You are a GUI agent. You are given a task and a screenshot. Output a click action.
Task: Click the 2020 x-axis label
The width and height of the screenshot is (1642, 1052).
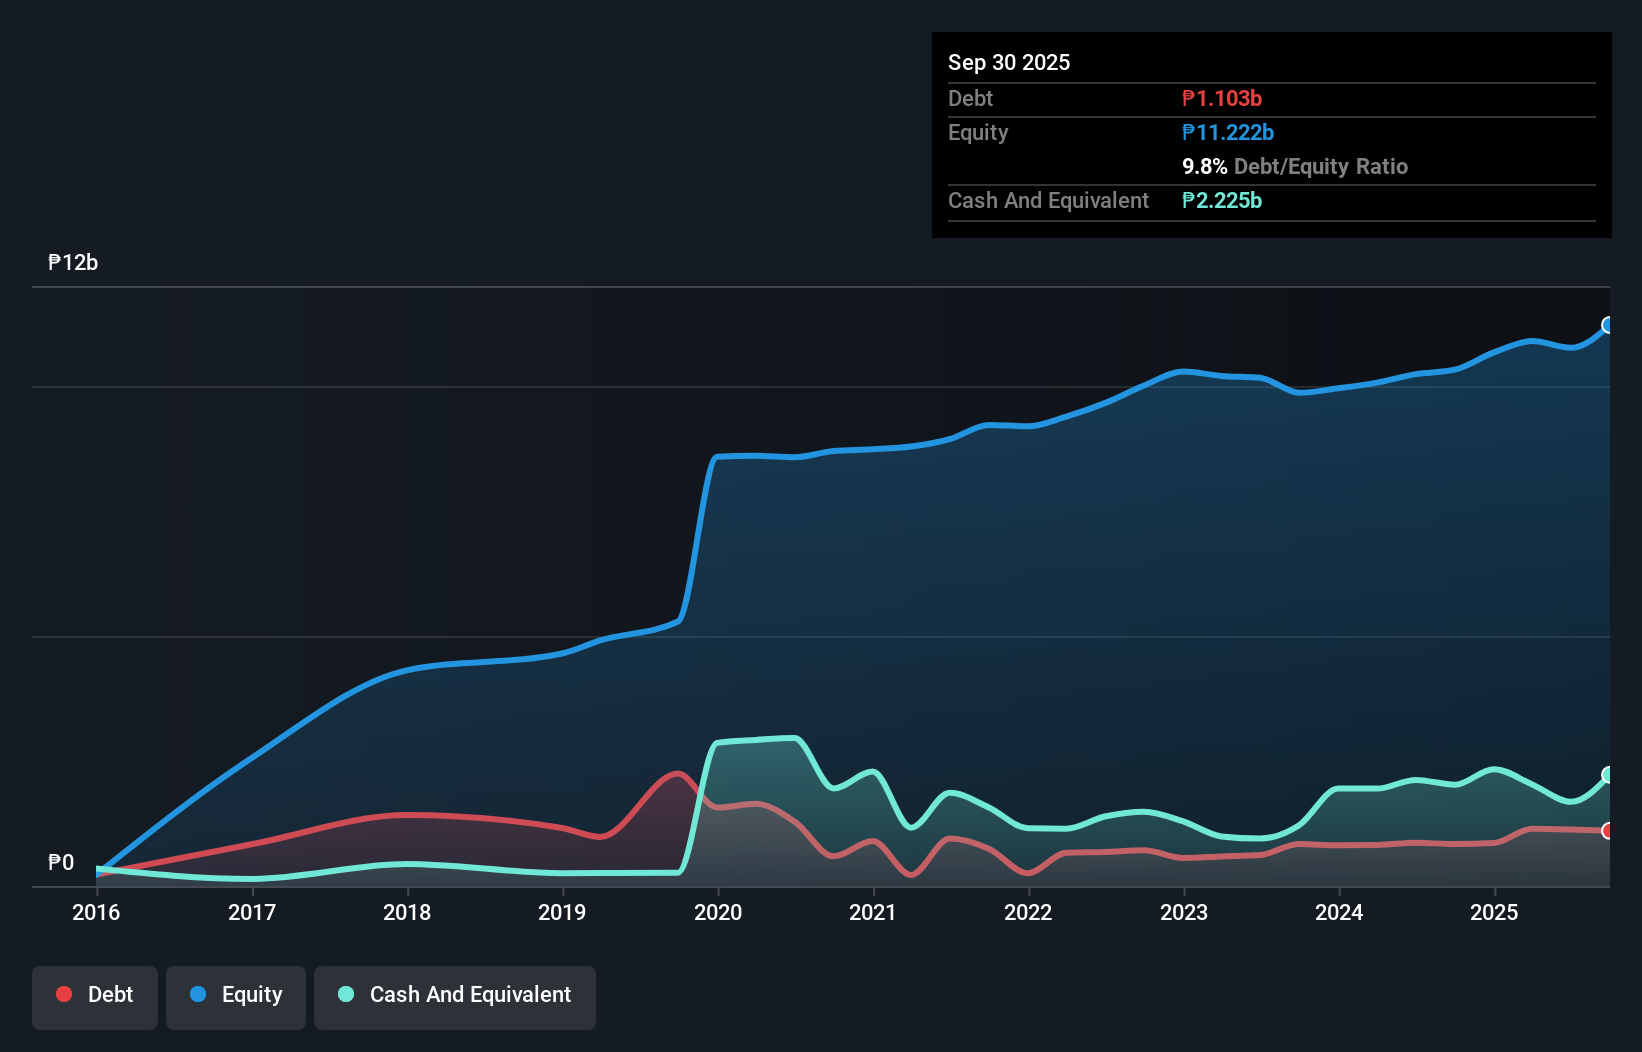coord(718,912)
